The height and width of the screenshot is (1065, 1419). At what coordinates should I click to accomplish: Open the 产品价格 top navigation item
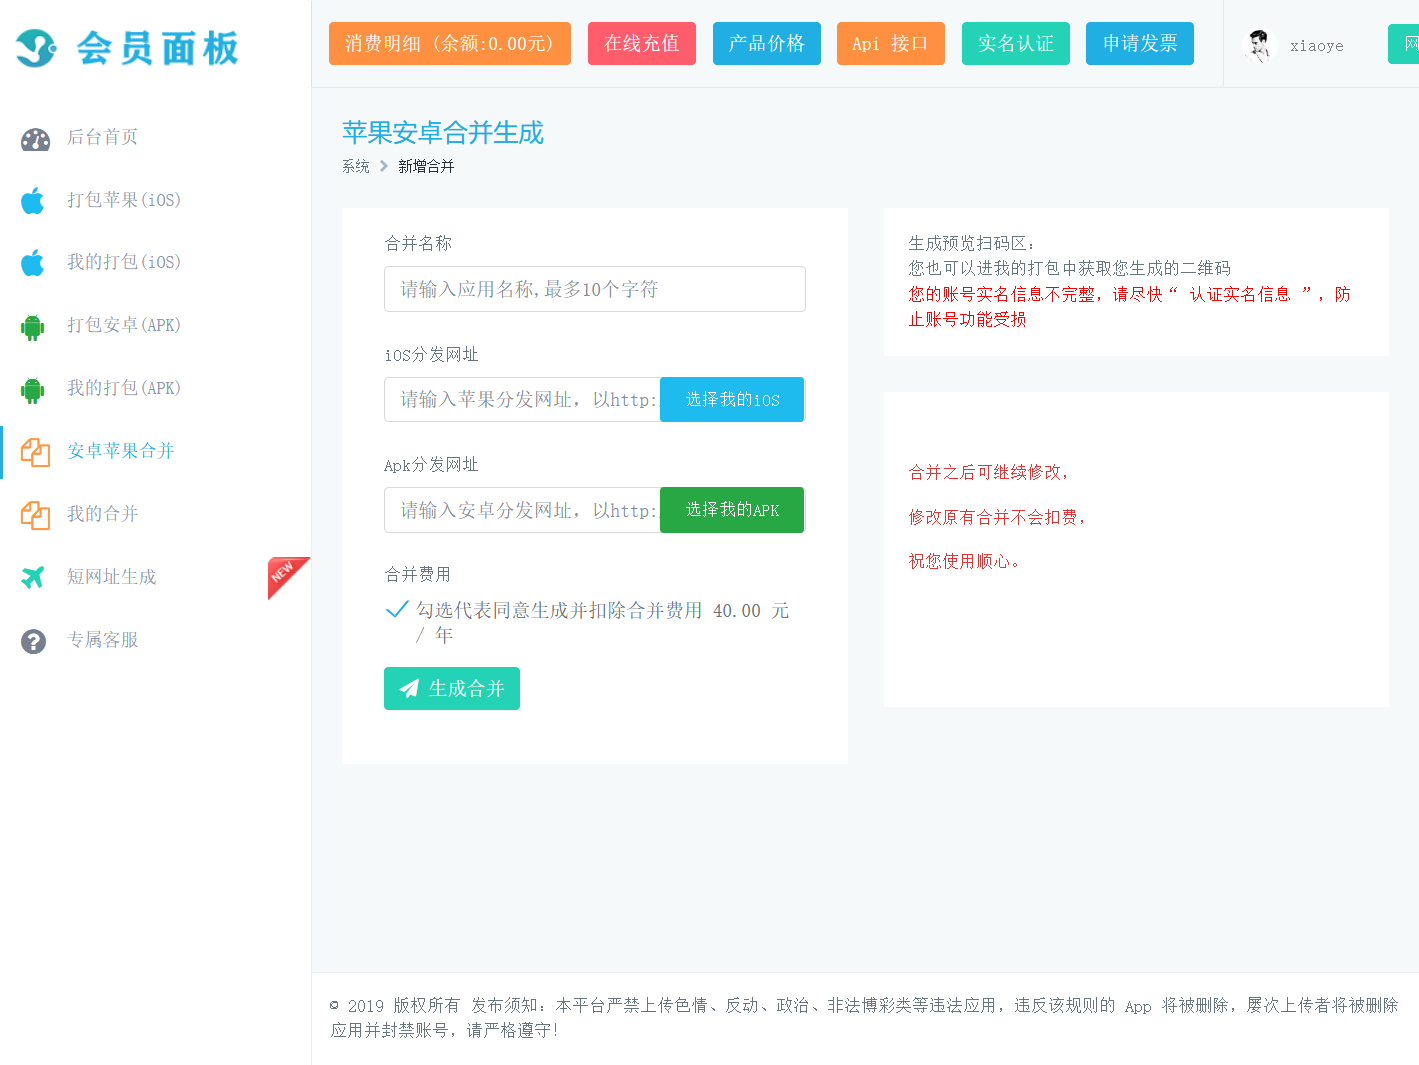click(766, 44)
